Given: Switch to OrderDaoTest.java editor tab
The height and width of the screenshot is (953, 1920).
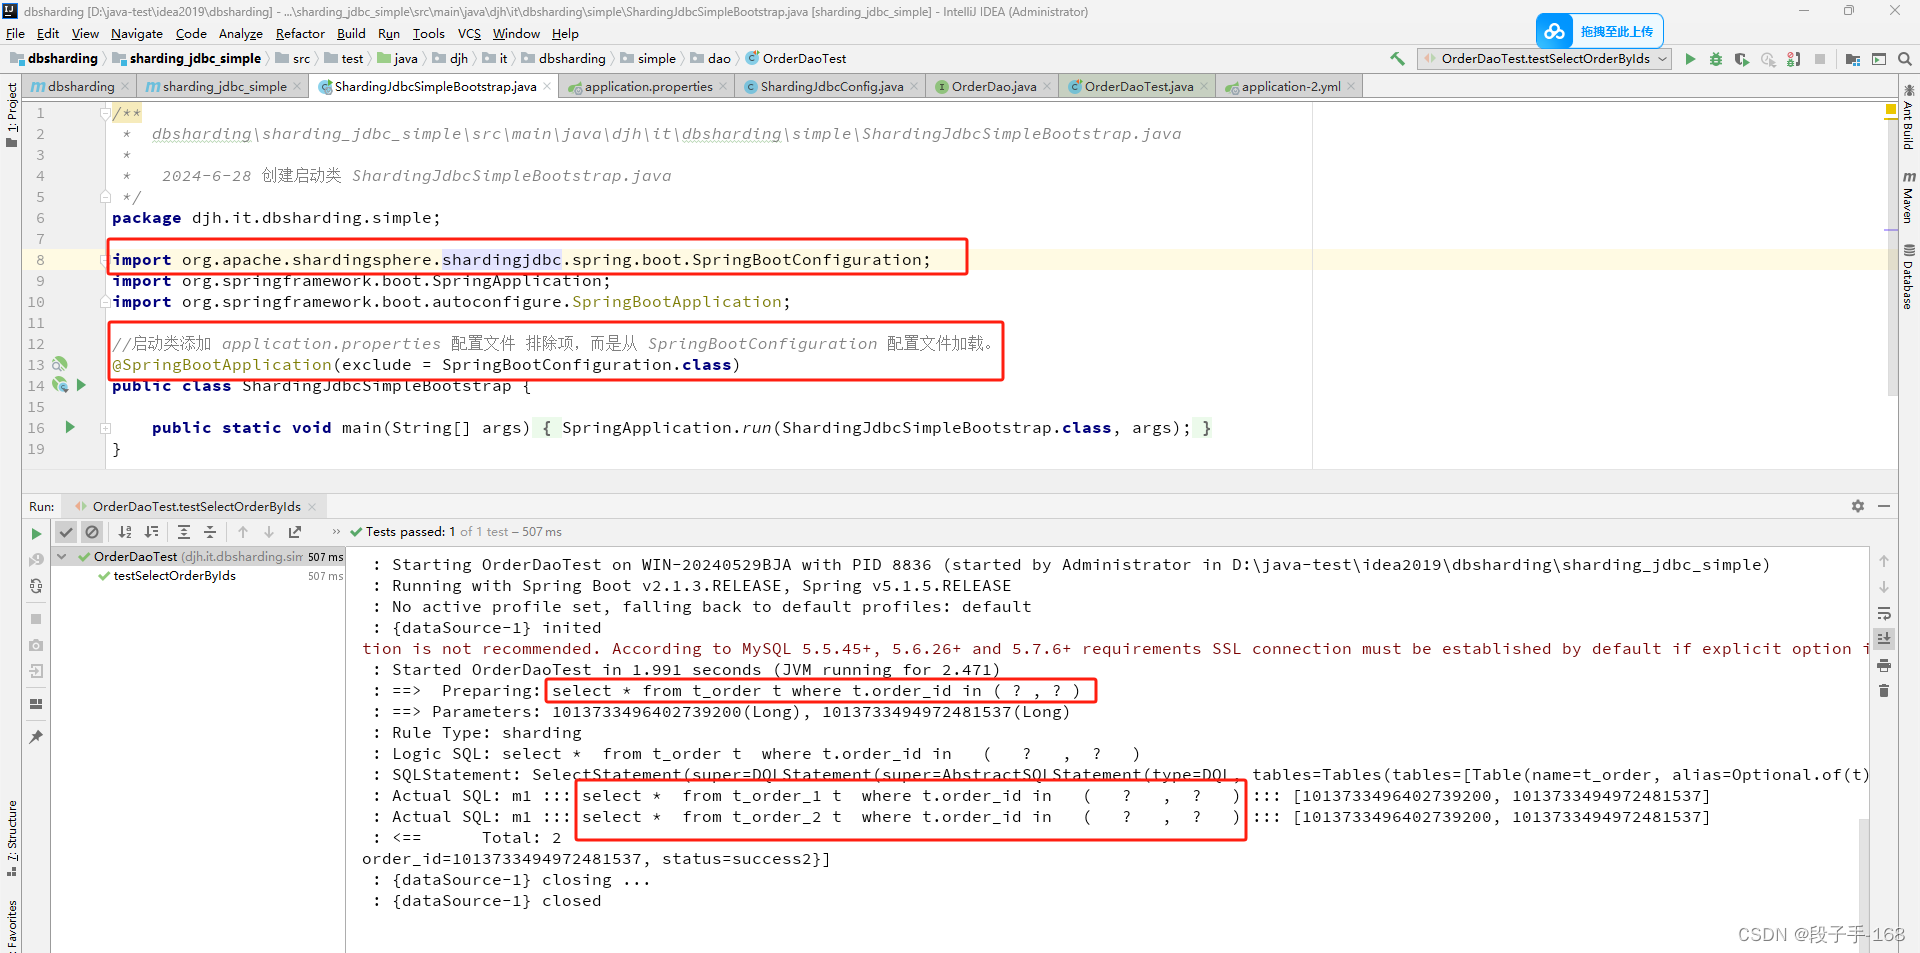Looking at the screenshot, I should coord(1138,87).
